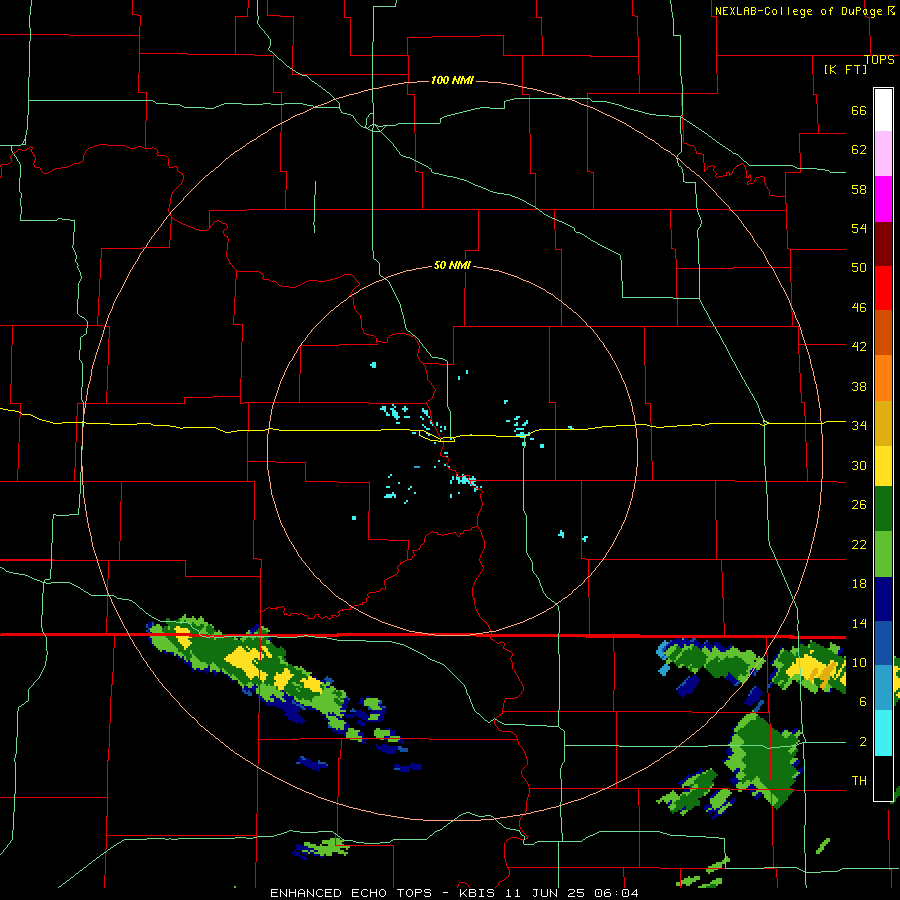Click the legend value 10
This screenshot has height=900, width=900.
click(x=859, y=663)
